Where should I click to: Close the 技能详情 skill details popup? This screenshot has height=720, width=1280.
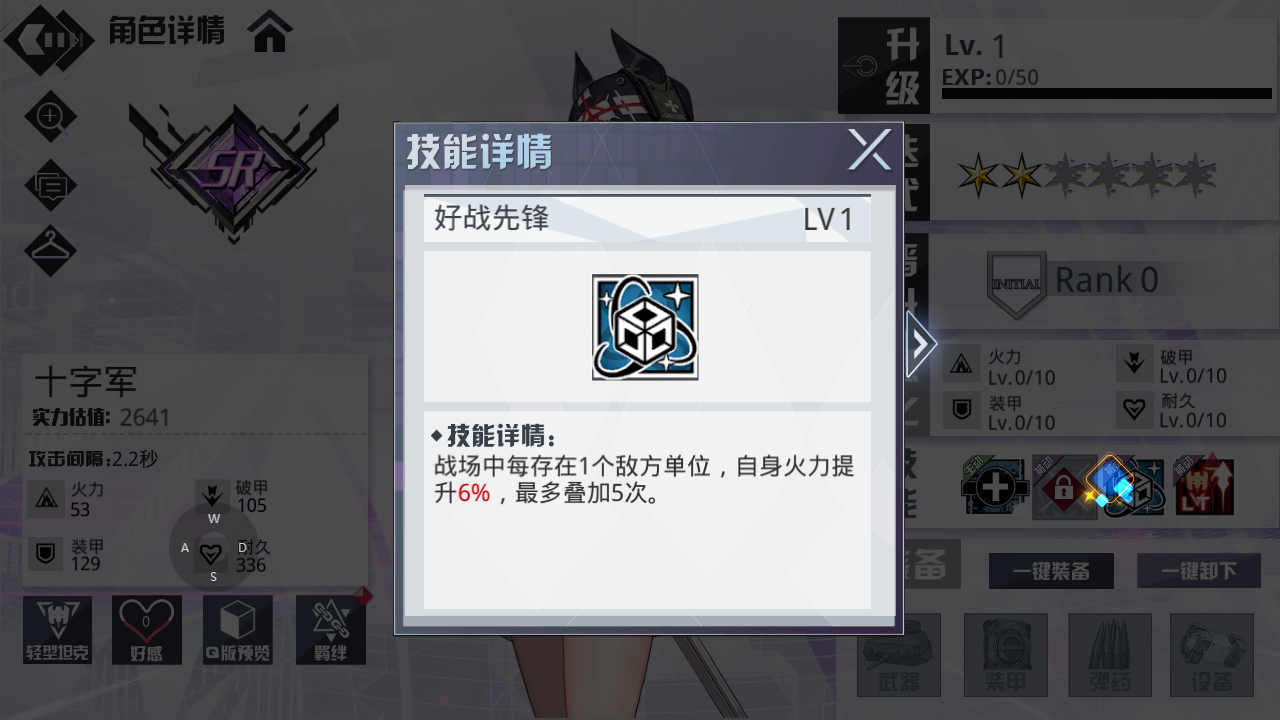pos(869,151)
